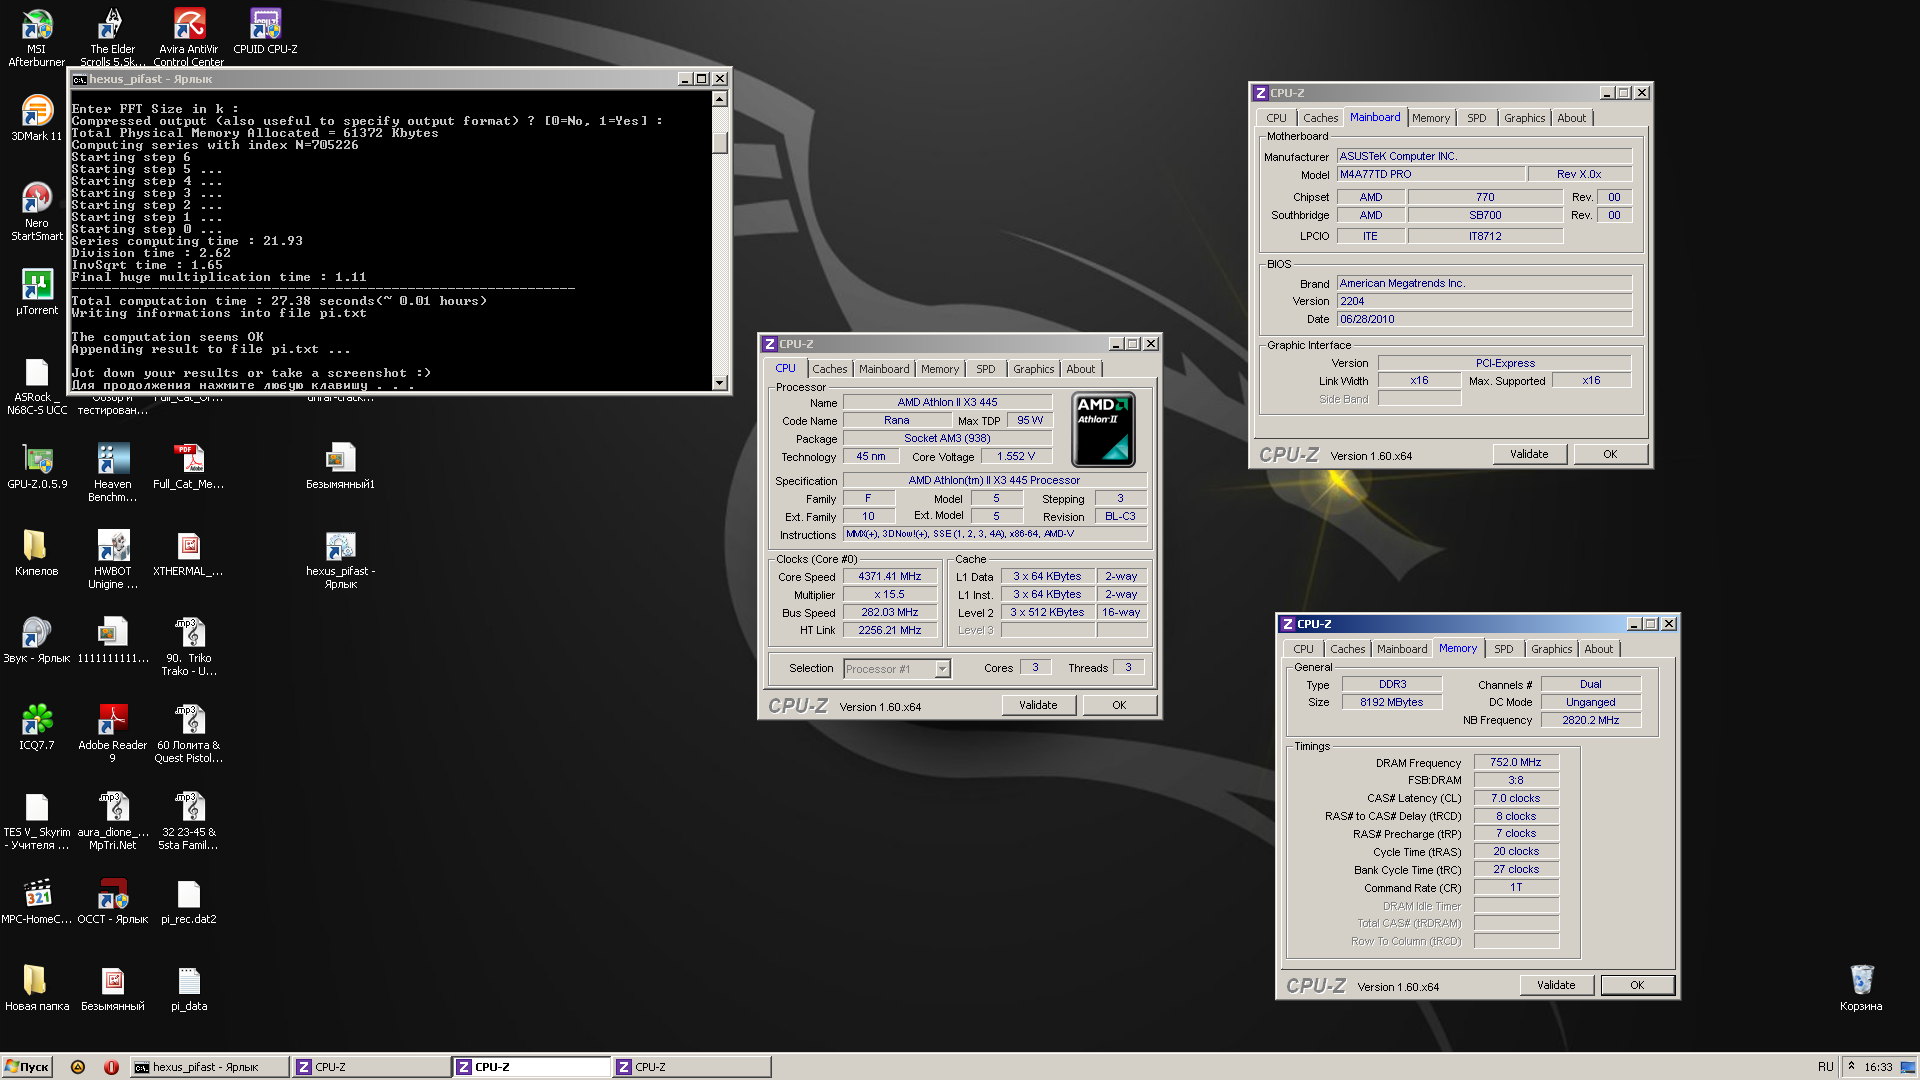Screen dimensions: 1920x1080
Task: Select the pi_data file icon
Action: pos(189,988)
